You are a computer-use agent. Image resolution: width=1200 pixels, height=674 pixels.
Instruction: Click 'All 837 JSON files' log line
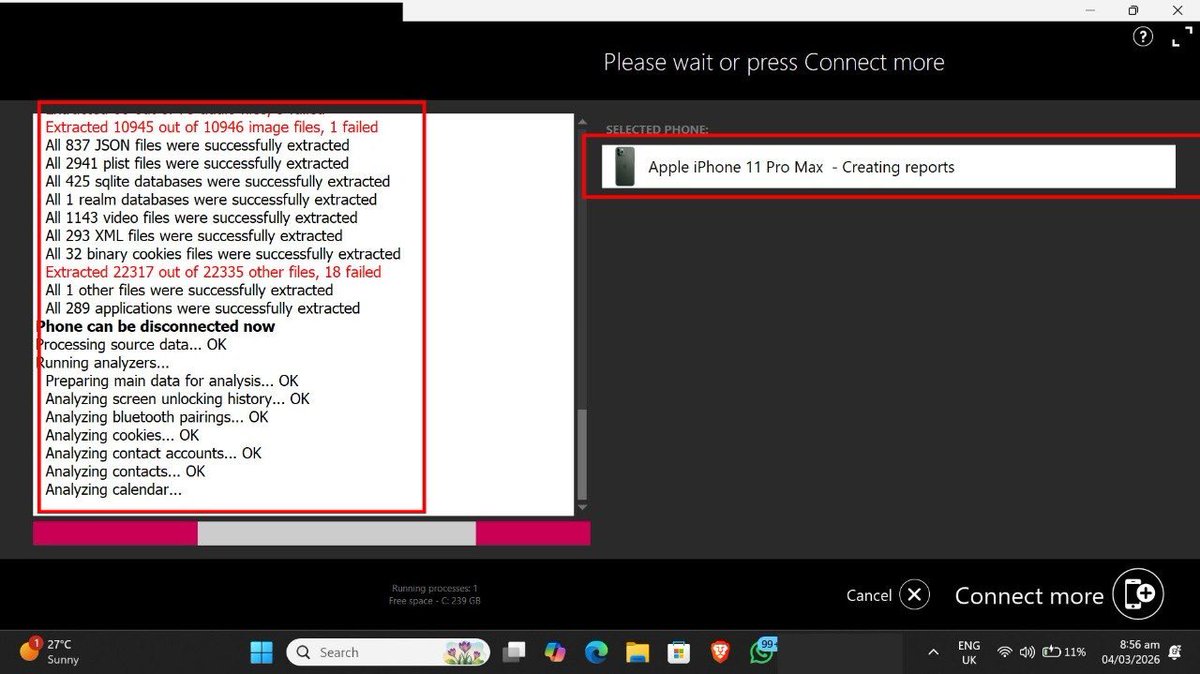pyautogui.click(x=197, y=145)
